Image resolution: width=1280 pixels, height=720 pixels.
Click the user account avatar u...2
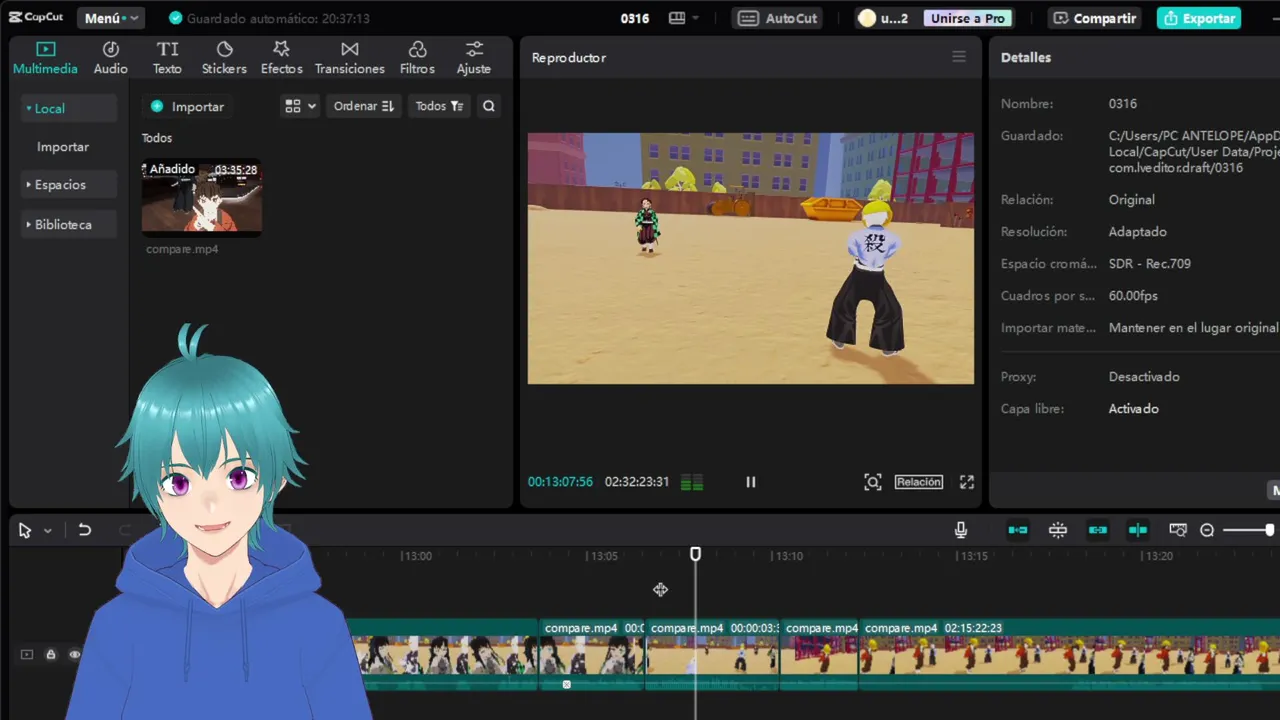click(883, 18)
